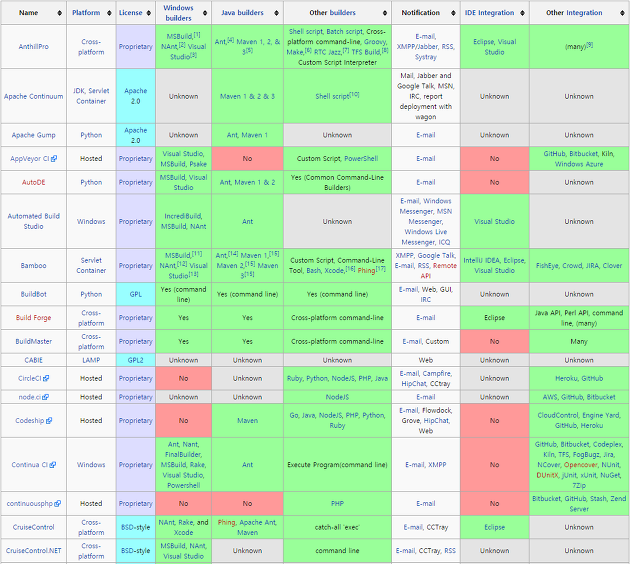This screenshot has width=630, height=564.
Task: Click external link icon next to AppVeyor CI
Action: [x=54, y=159]
